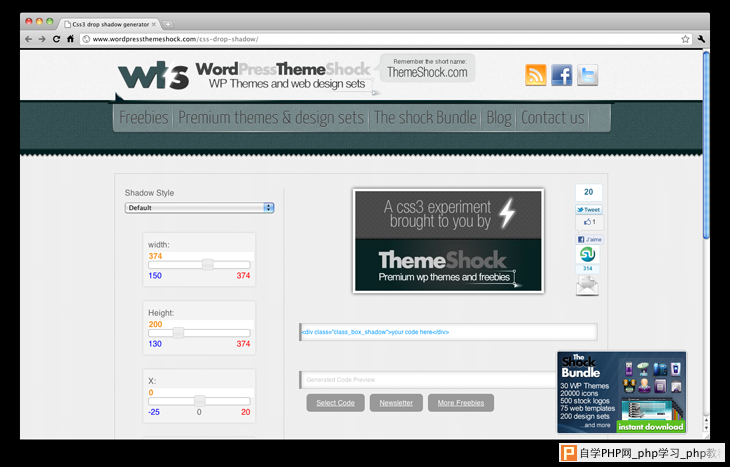730x467 pixels.
Task: Click the div class code field
Action: (x=448, y=332)
